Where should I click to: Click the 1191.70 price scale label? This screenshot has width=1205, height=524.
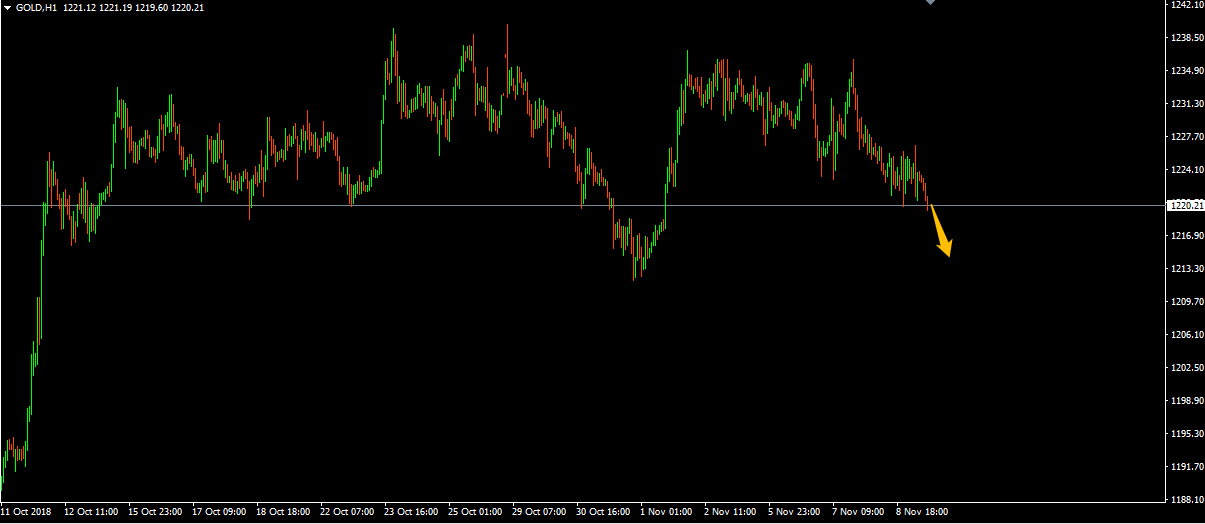tap(1186, 467)
